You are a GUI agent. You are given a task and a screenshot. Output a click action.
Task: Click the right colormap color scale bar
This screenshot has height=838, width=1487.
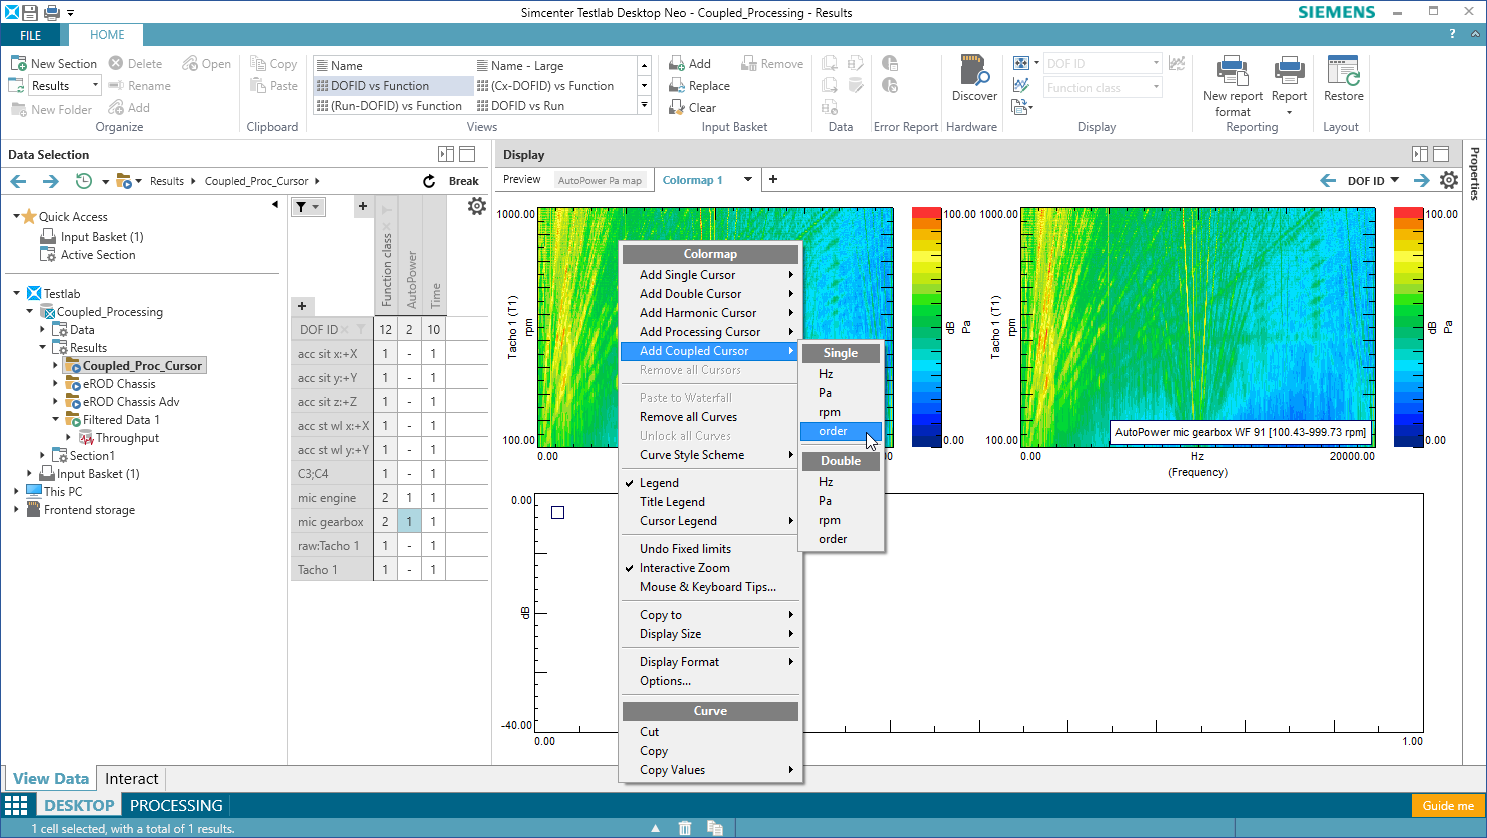(1409, 327)
